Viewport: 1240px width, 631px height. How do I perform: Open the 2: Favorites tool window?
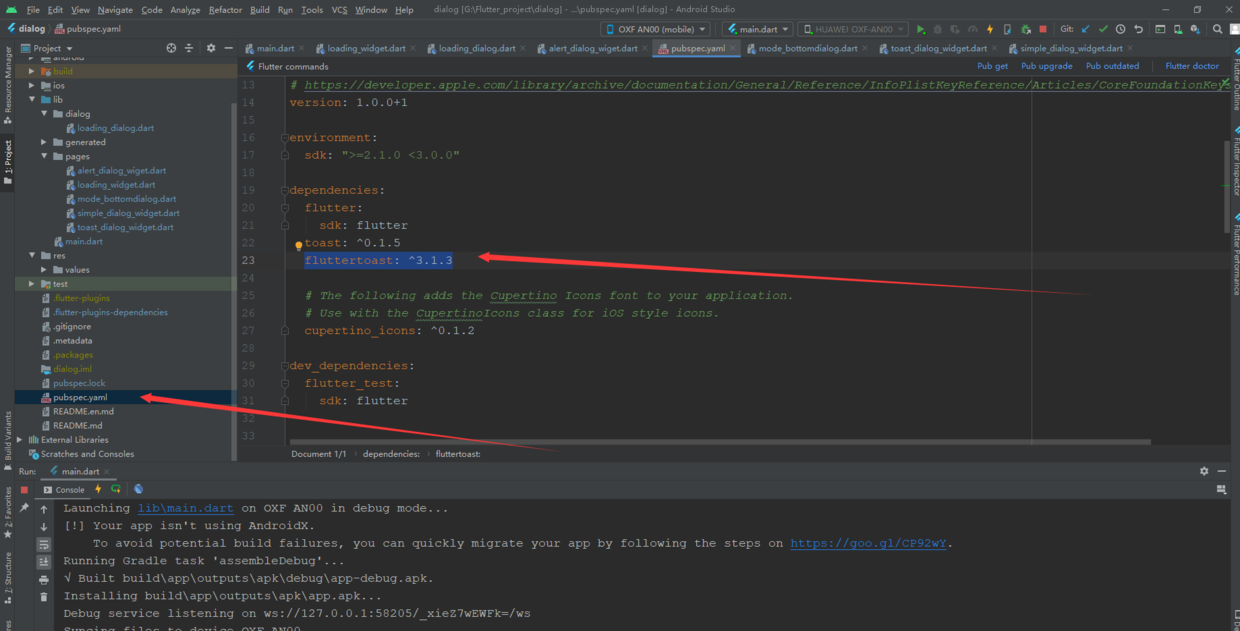coord(7,513)
